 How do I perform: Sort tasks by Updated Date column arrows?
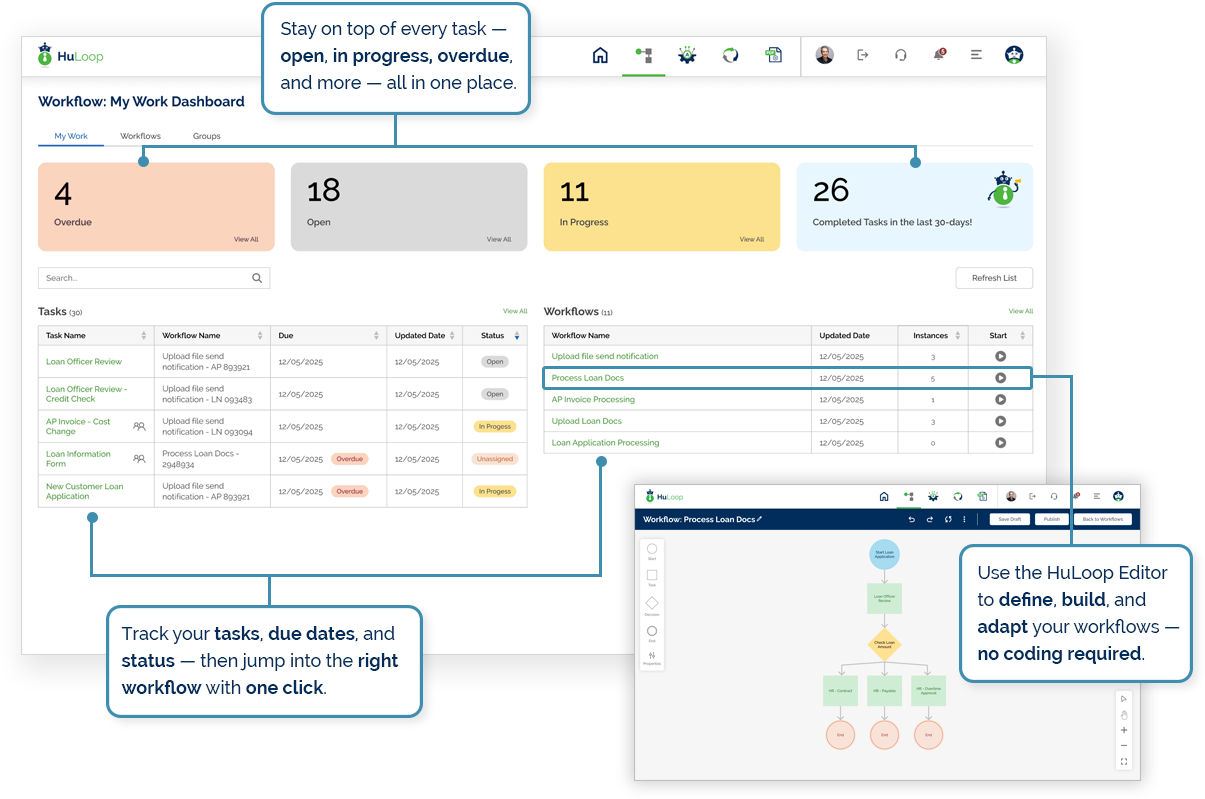point(452,336)
